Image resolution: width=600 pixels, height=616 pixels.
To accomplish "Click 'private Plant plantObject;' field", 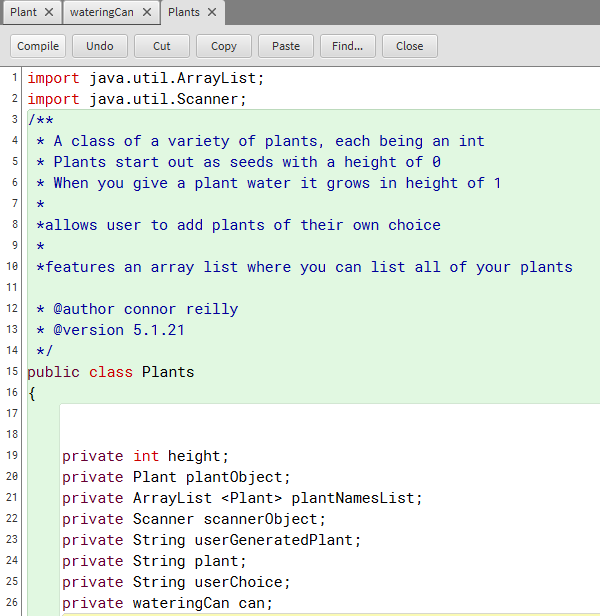I will [x=176, y=477].
